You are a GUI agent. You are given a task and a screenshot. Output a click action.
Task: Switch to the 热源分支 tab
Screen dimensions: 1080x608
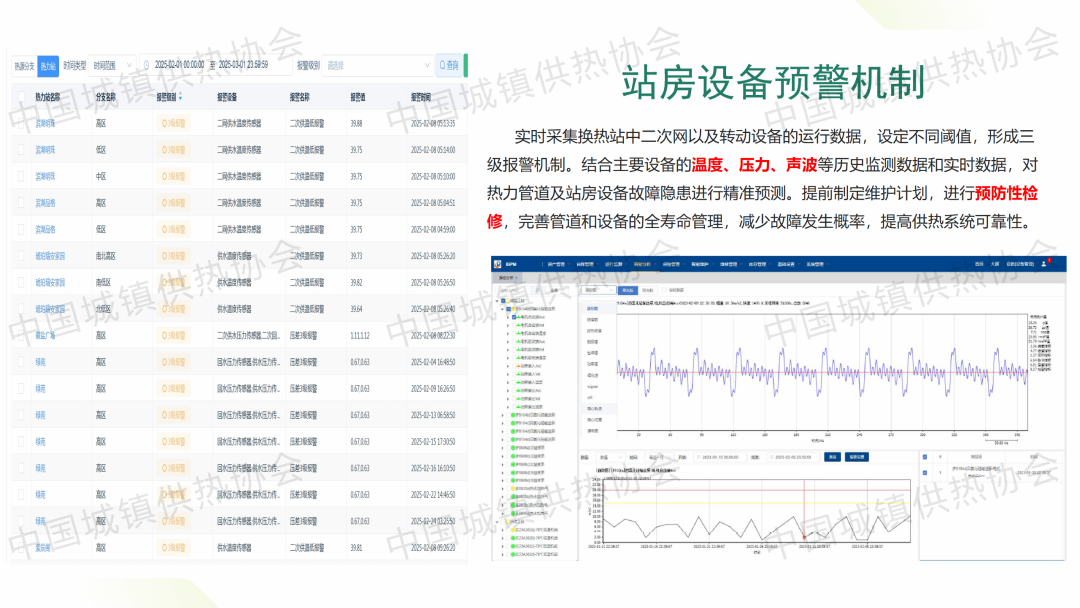(24, 66)
